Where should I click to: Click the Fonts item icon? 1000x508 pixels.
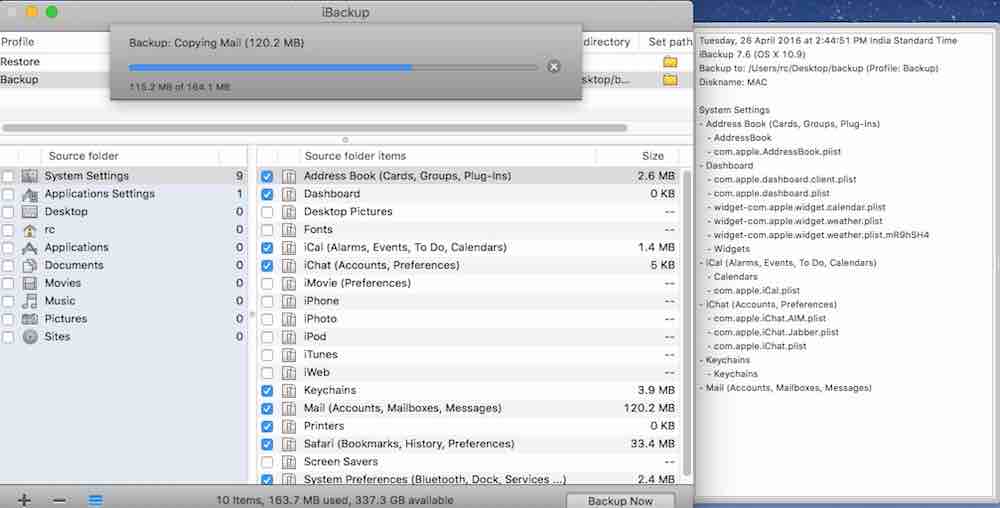pos(289,229)
